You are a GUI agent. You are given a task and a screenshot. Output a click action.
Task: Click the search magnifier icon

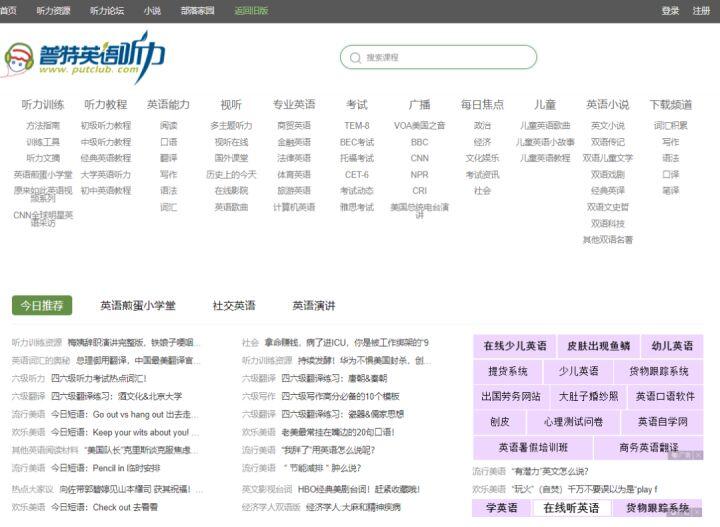click(x=355, y=58)
